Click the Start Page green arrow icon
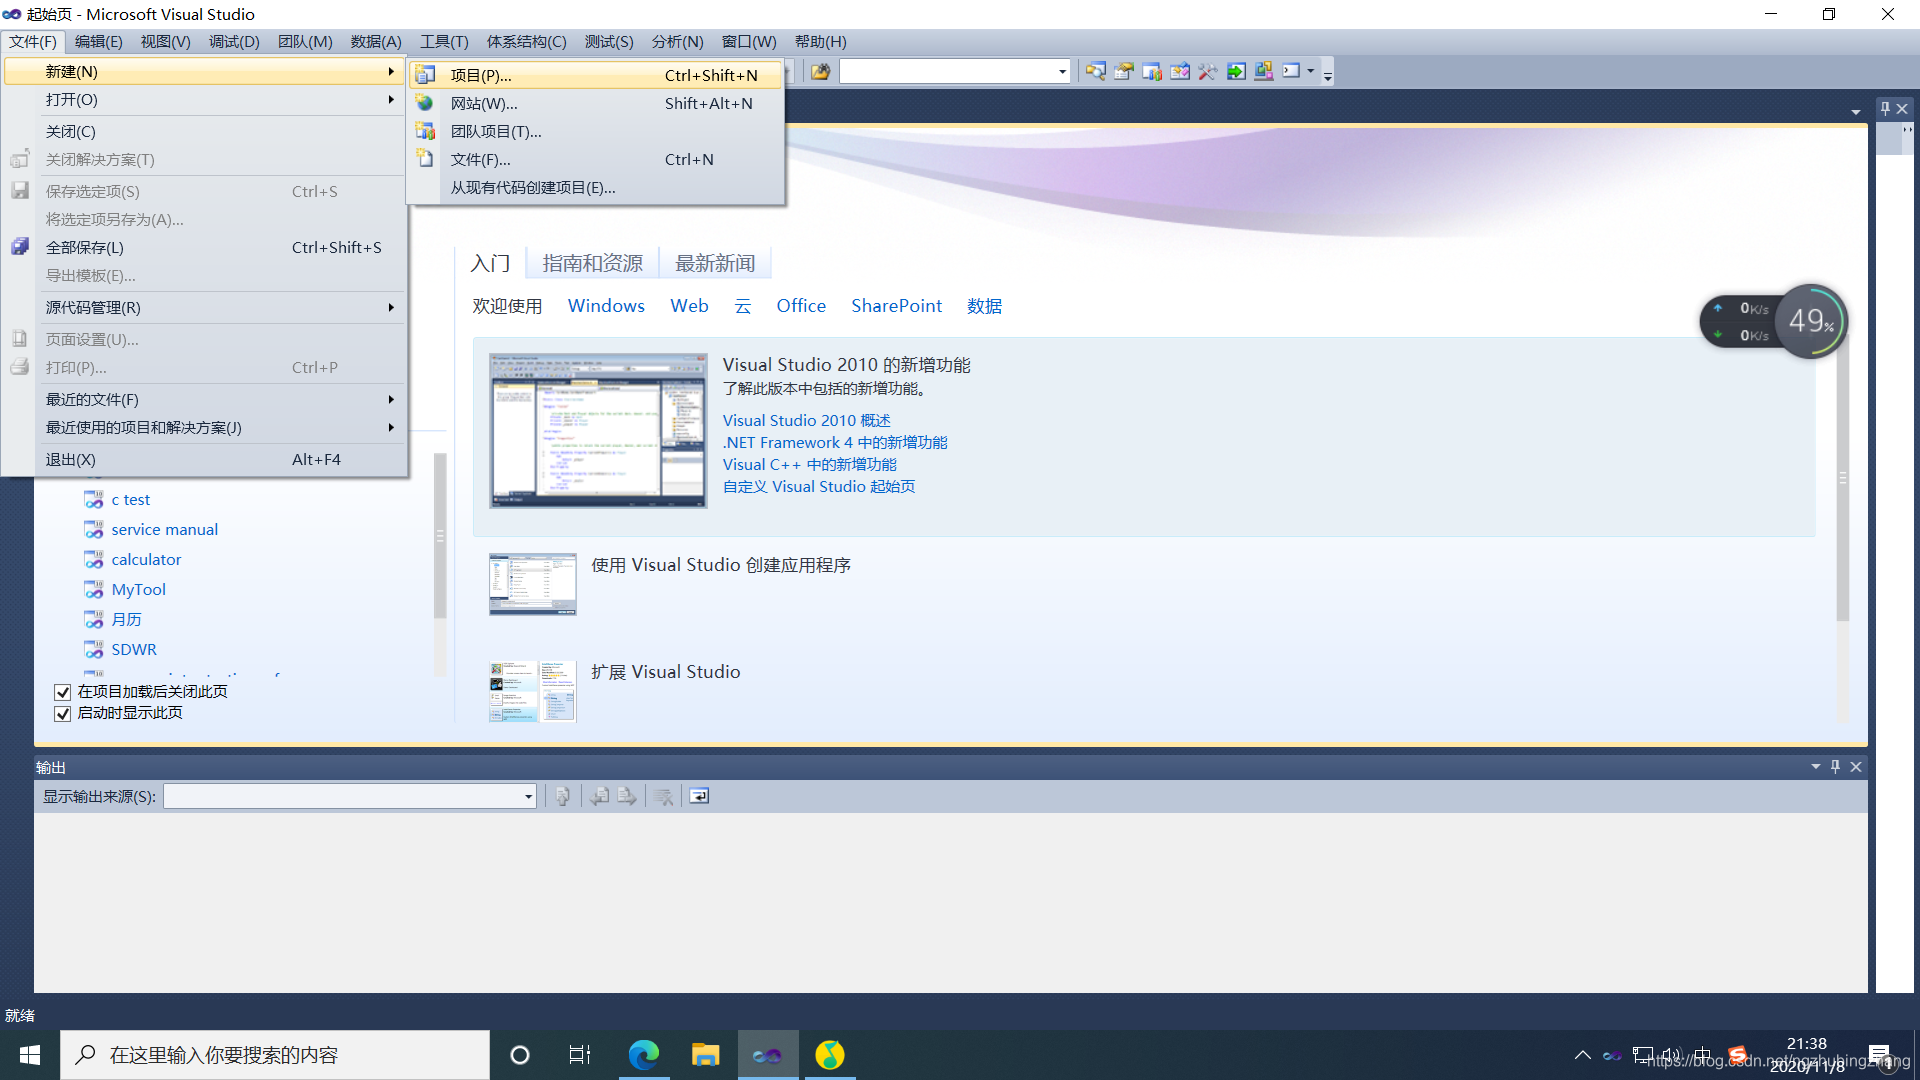 pyautogui.click(x=1236, y=71)
